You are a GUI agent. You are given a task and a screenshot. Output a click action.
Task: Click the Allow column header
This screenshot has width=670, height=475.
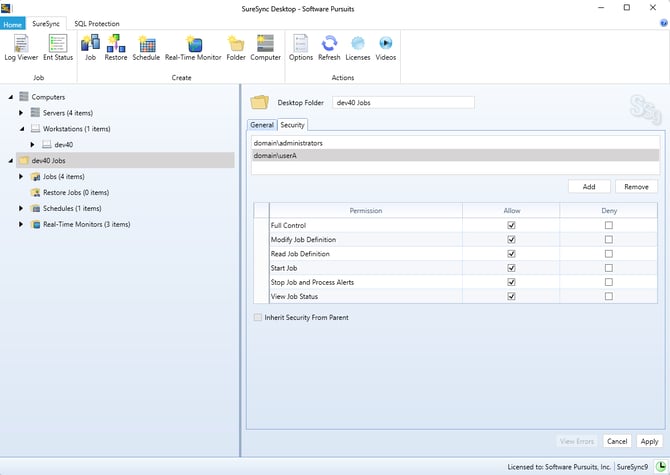[511, 211]
